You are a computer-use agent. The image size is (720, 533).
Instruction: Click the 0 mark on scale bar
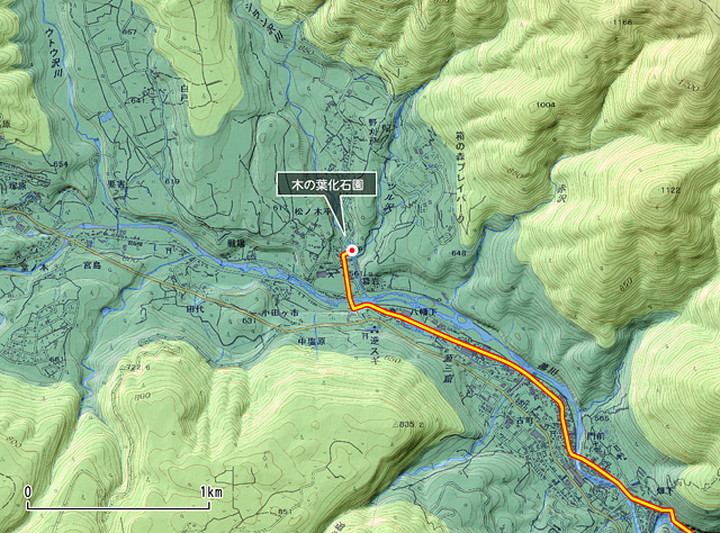[x=28, y=492]
